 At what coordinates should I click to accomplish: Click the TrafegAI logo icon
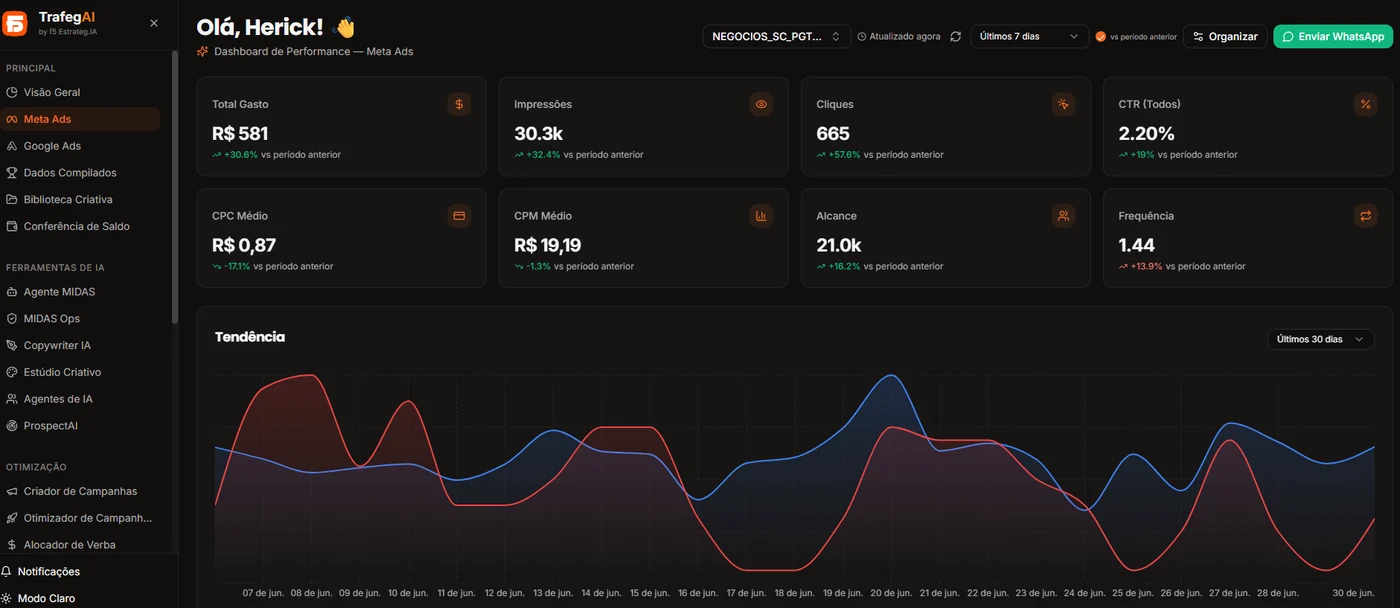[15, 23]
